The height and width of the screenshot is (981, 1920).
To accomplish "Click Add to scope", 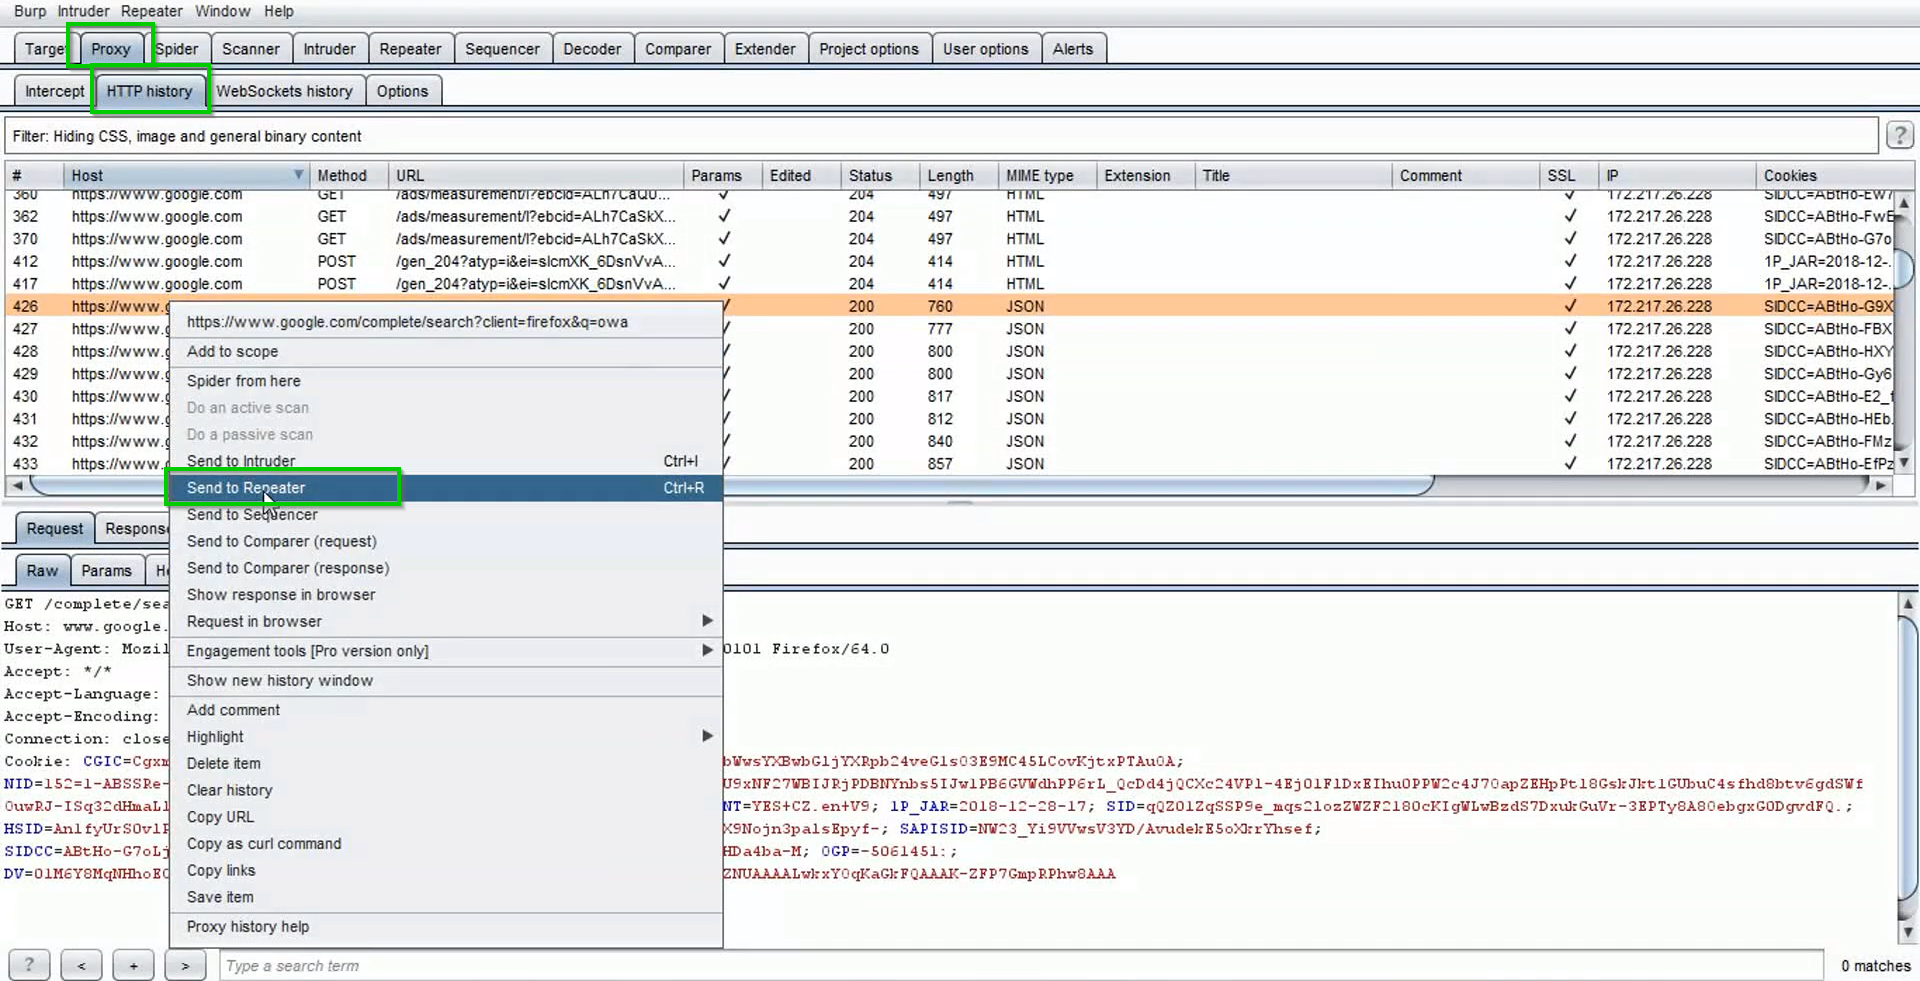I will click(232, 351).
